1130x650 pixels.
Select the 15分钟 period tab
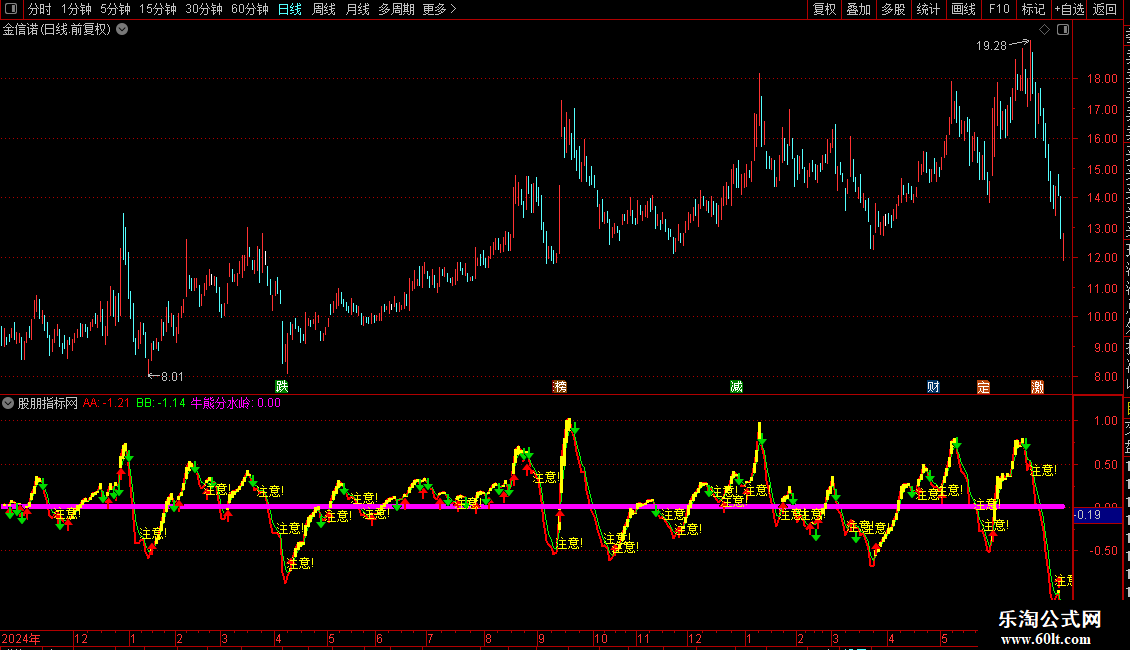[x=158, y=9]
